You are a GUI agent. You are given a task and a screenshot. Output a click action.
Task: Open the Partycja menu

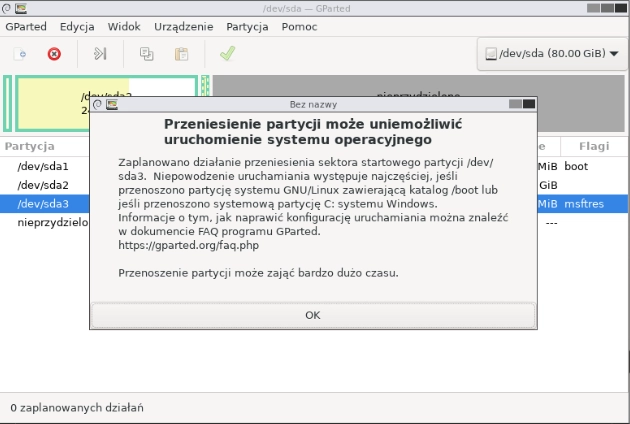[247, 27]
